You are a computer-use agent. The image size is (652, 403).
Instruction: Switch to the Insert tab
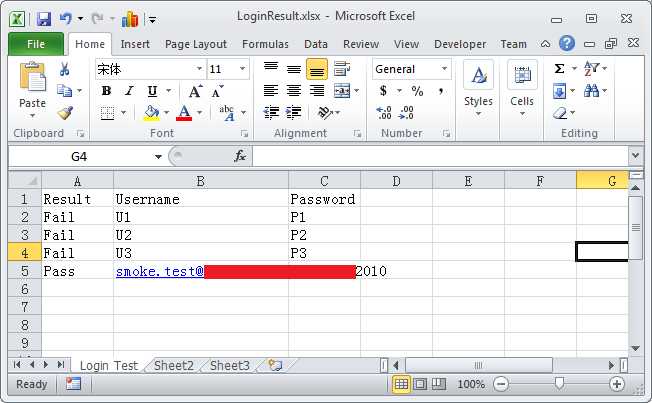coord(135,44)
